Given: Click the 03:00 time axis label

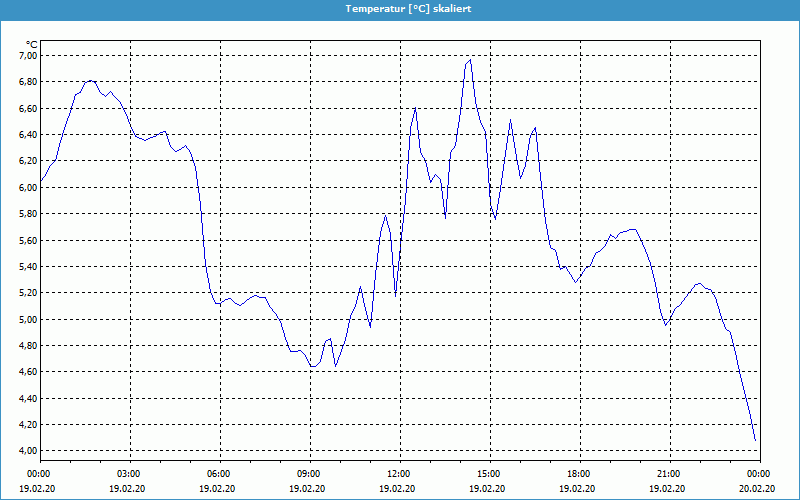Looking at the screenshot, I should (129, 474).
